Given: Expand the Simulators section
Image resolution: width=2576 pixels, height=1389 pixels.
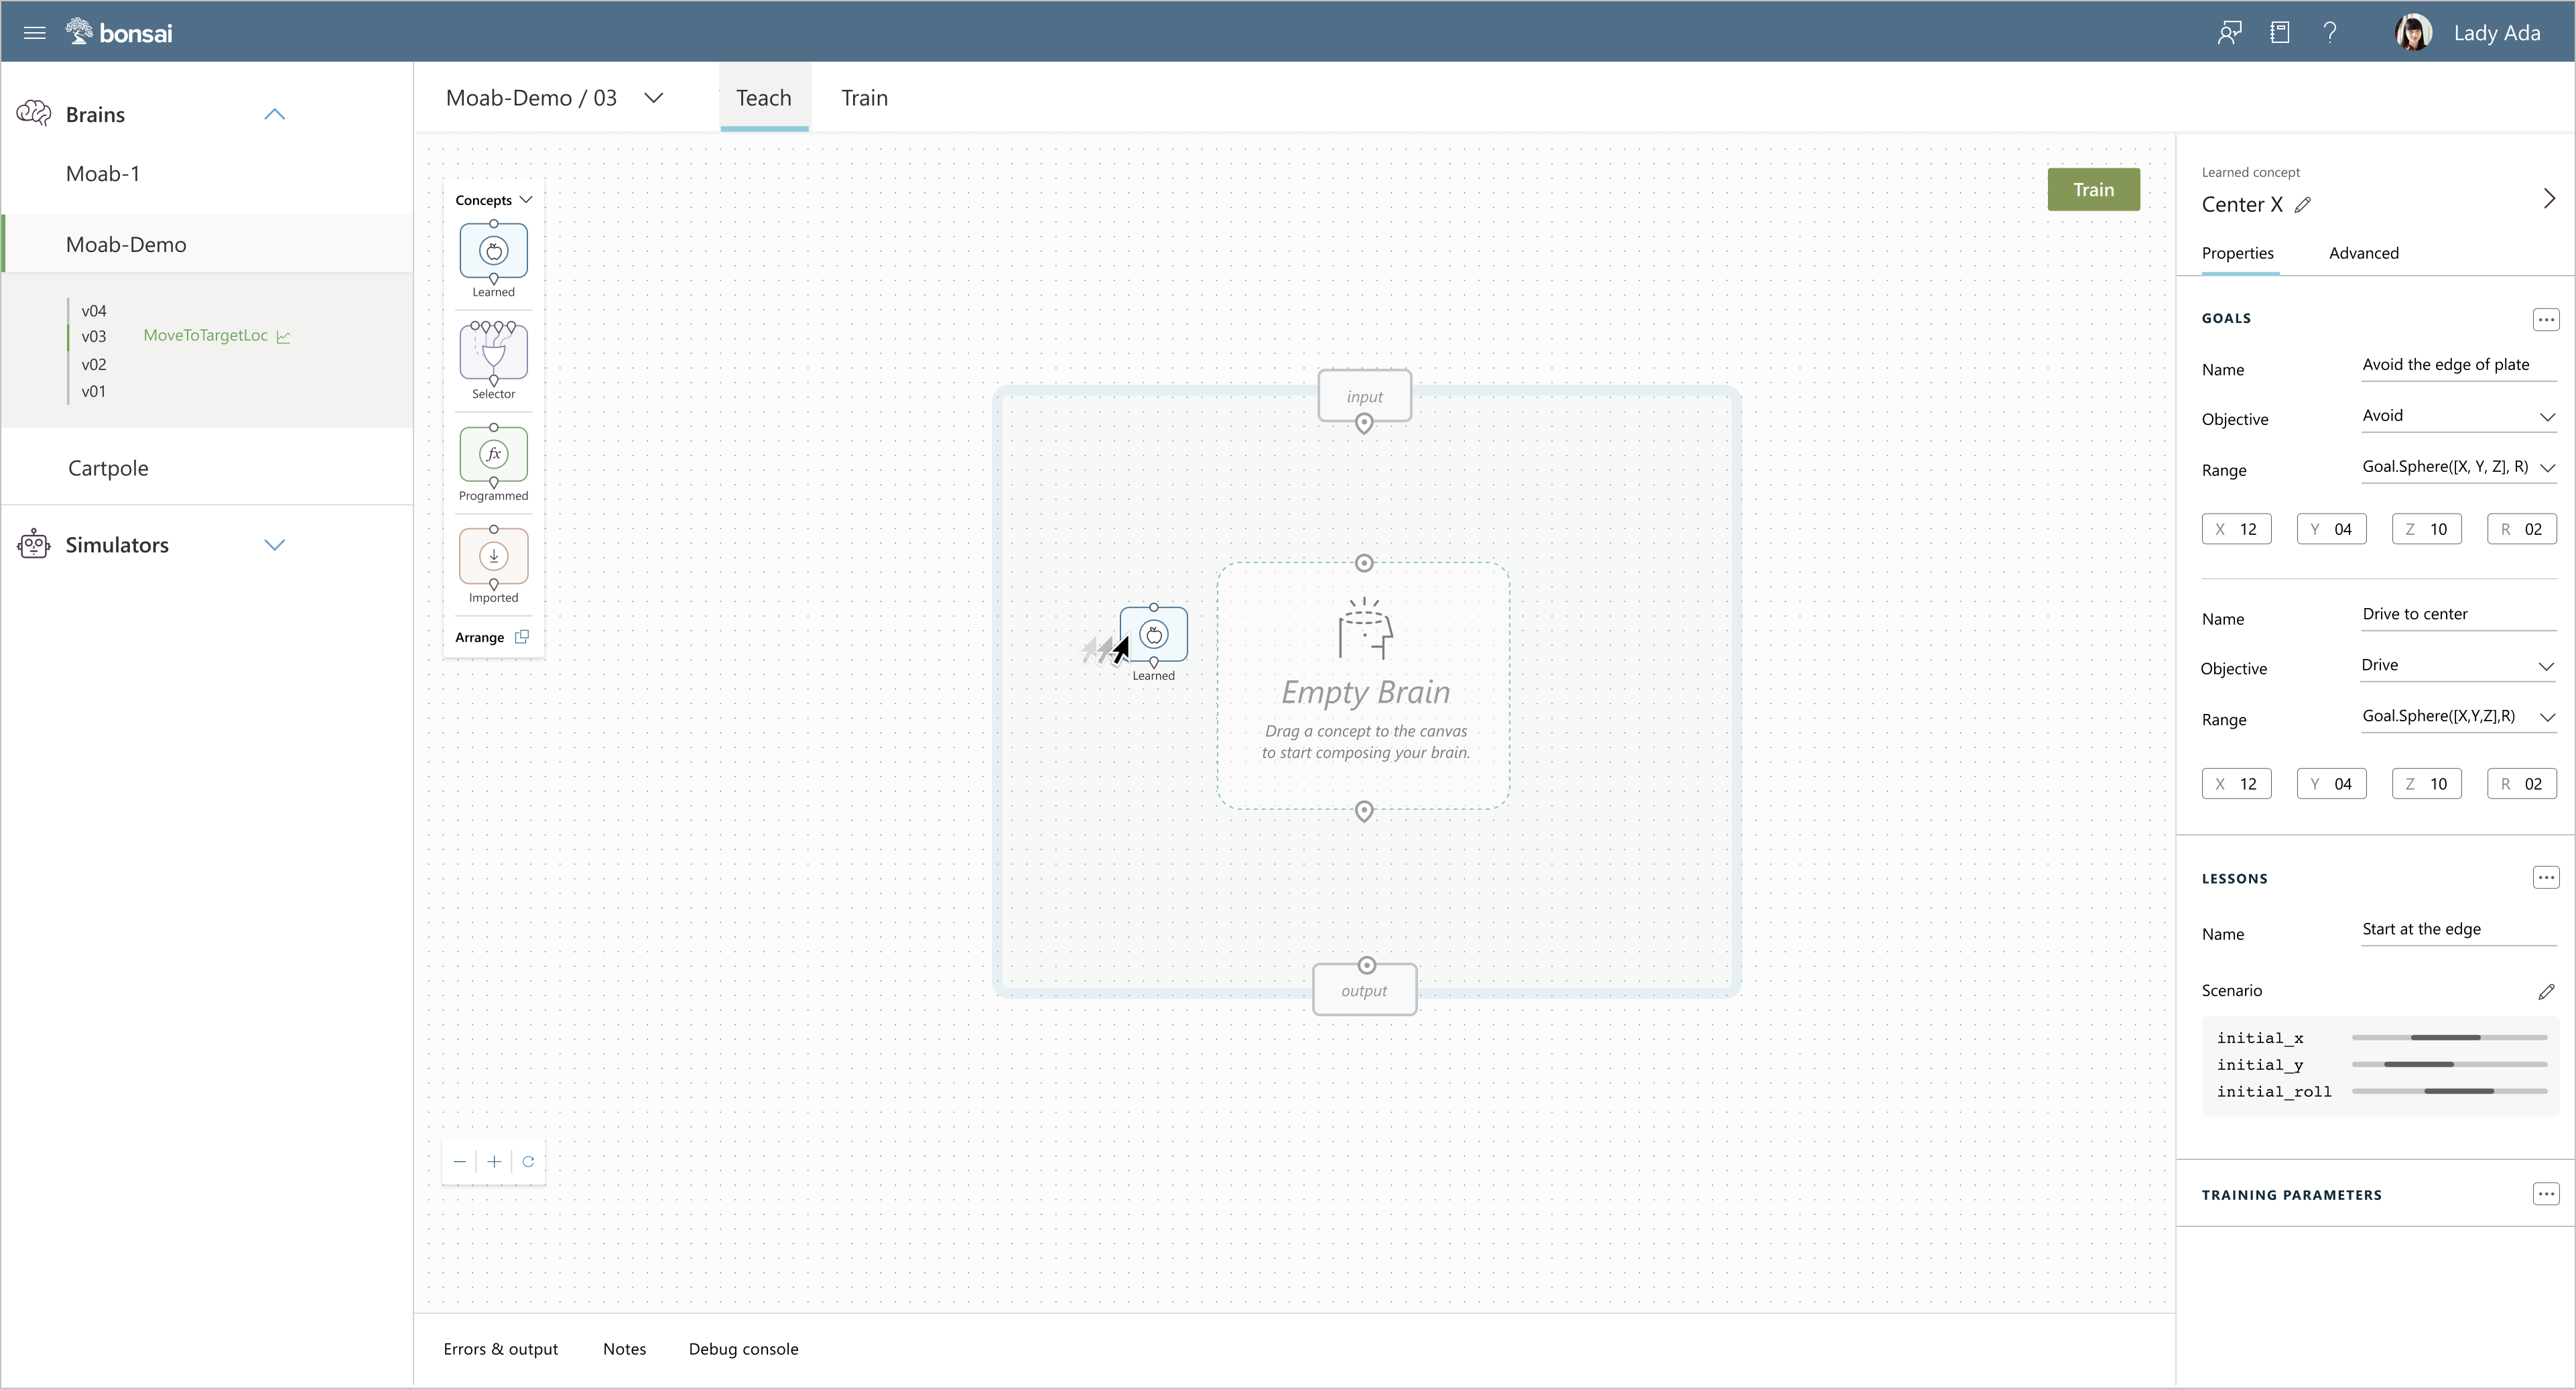Looking at the screenshot, I should coord(274,545).
